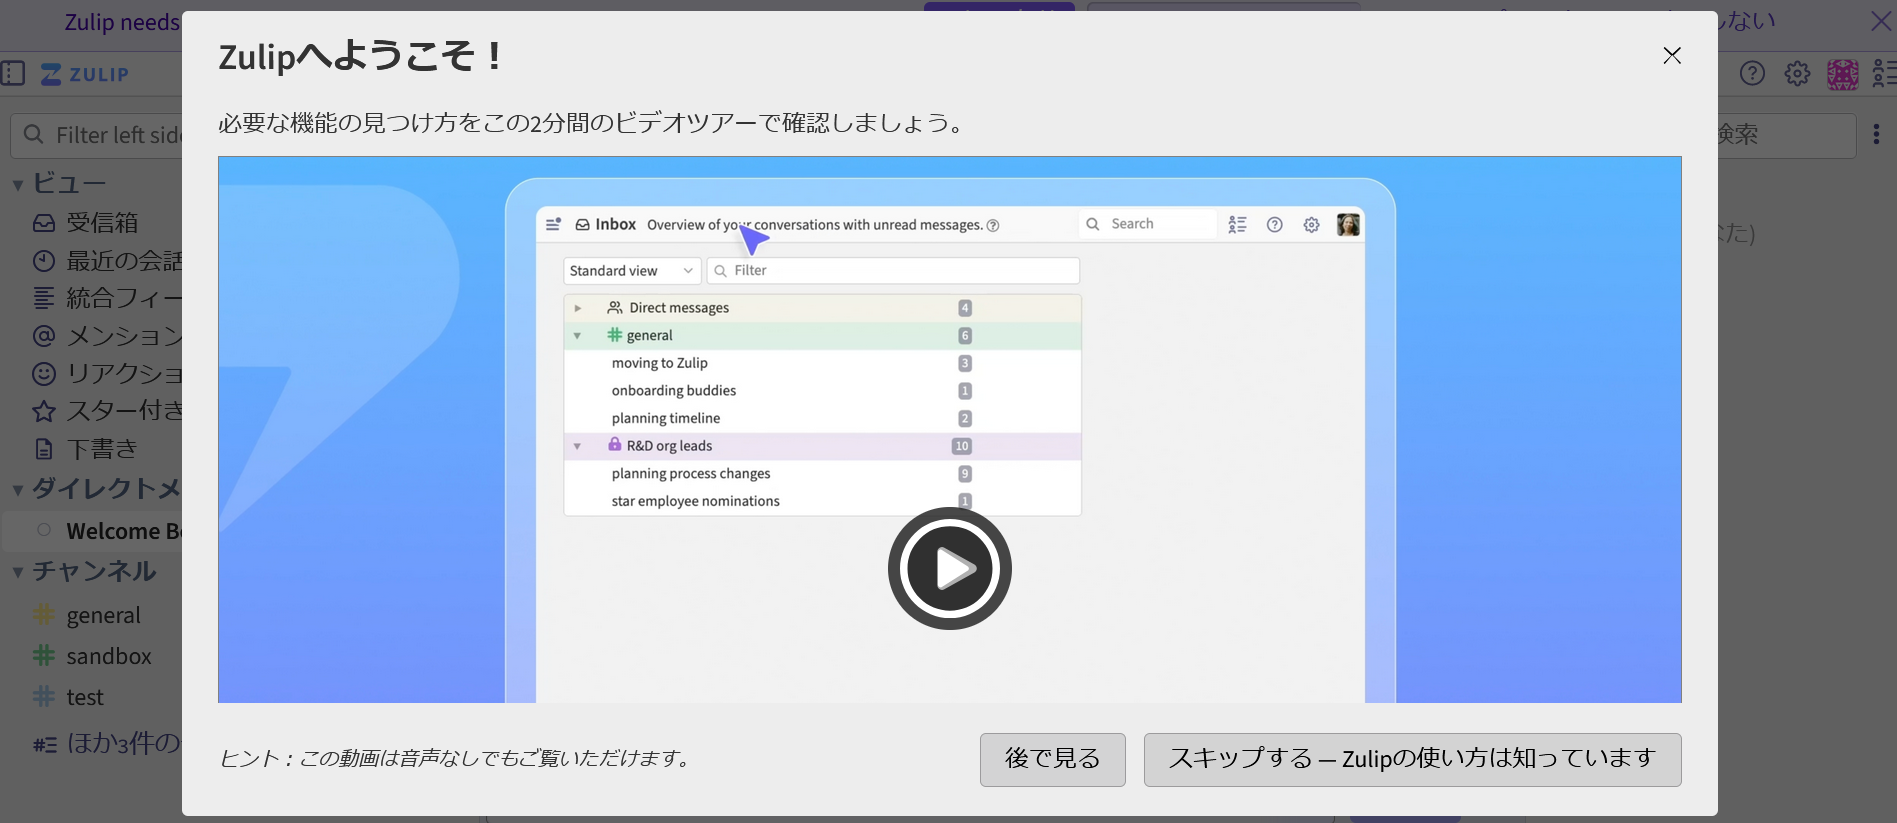Toggle the user list icon
Viewport: 1897px width, 823px height.
(x=1884, y=73)
